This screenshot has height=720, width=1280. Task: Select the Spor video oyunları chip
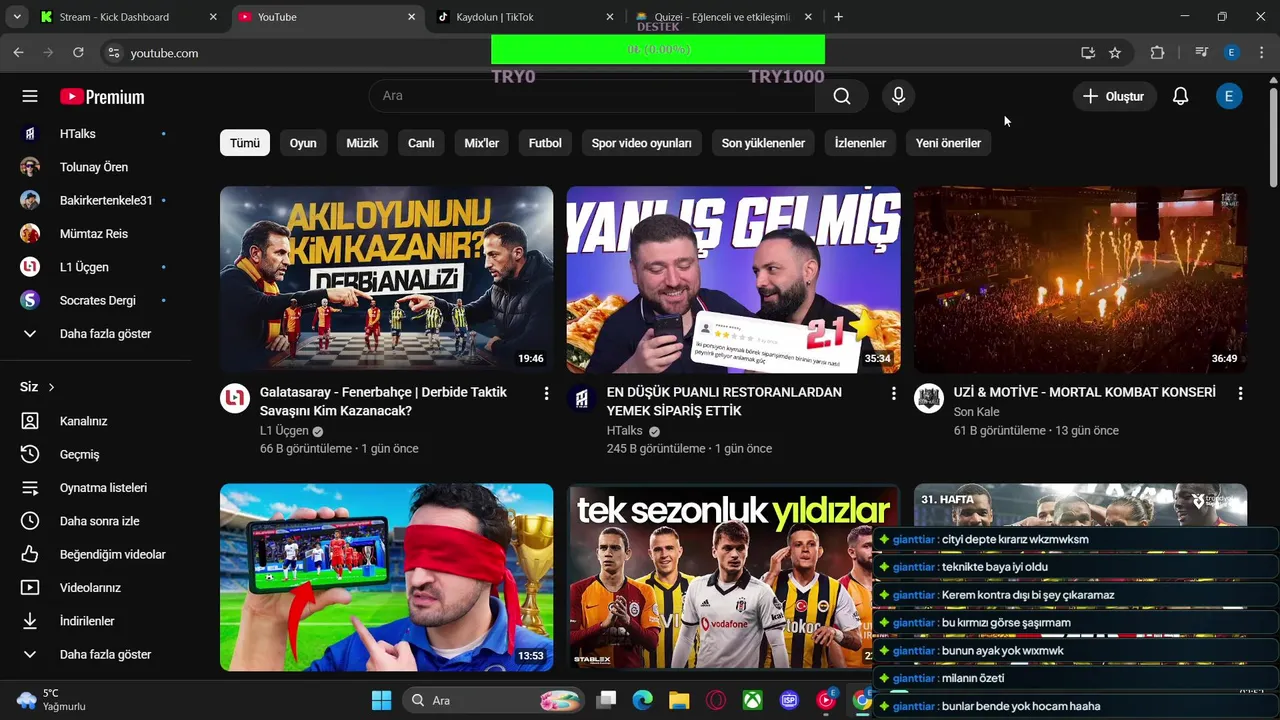tap(642, 143)
